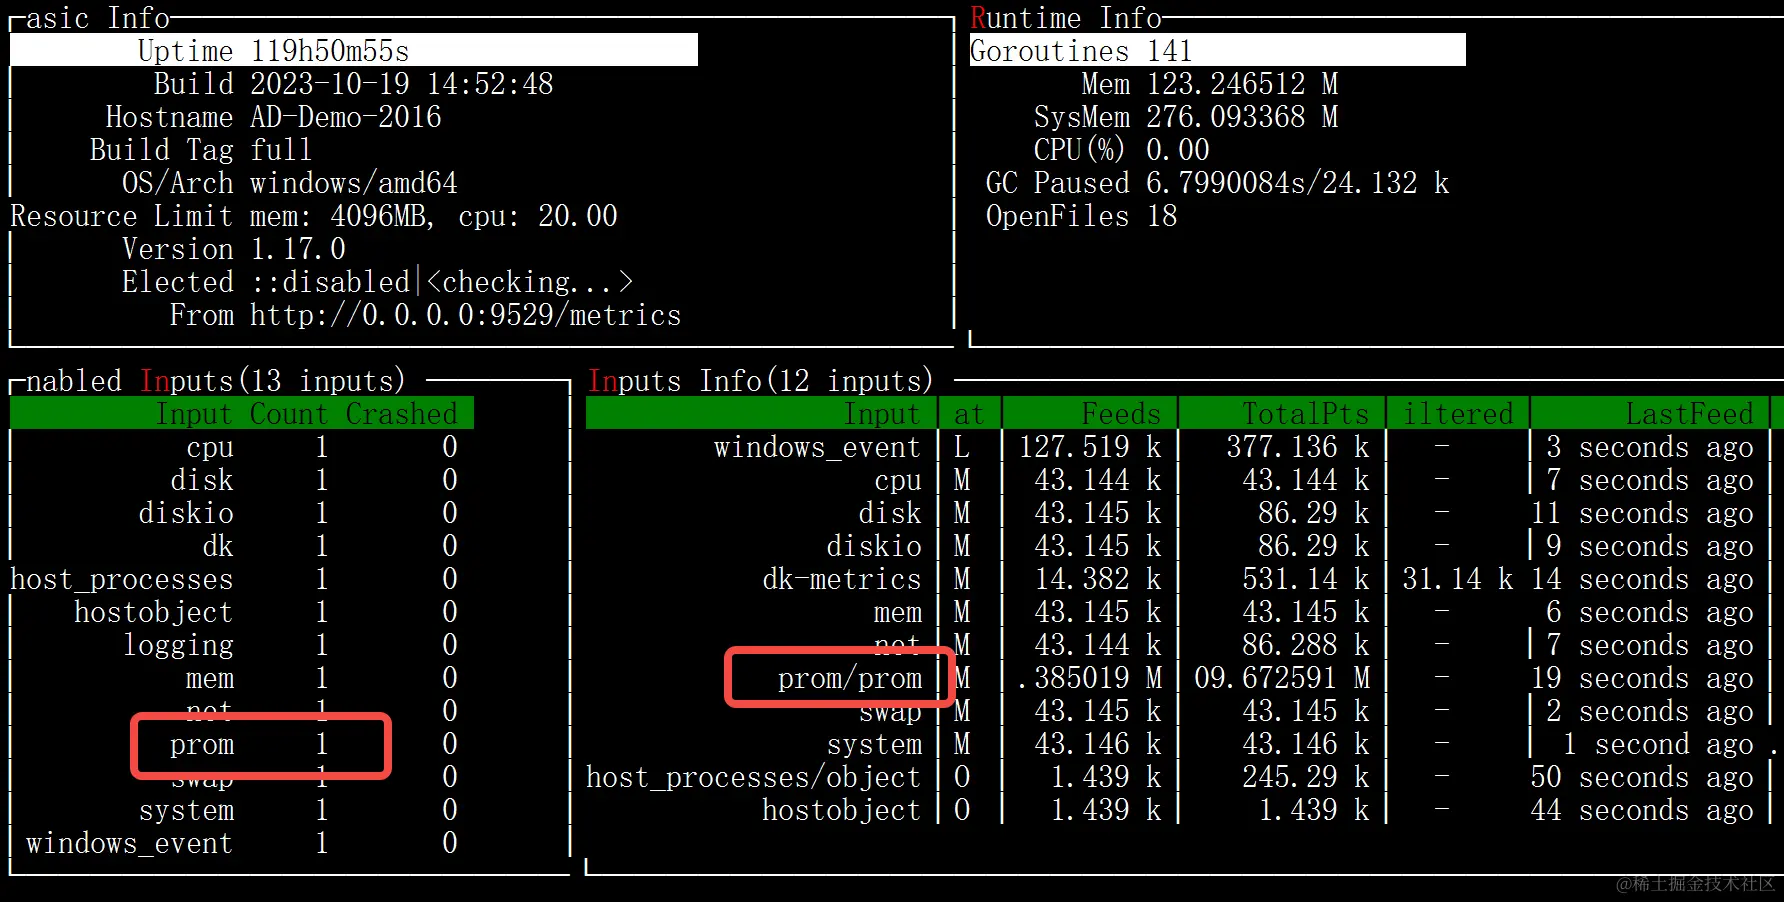Click the TotalPts column header
This screenshot has width=1784, height=902.
pos(1305,413)
